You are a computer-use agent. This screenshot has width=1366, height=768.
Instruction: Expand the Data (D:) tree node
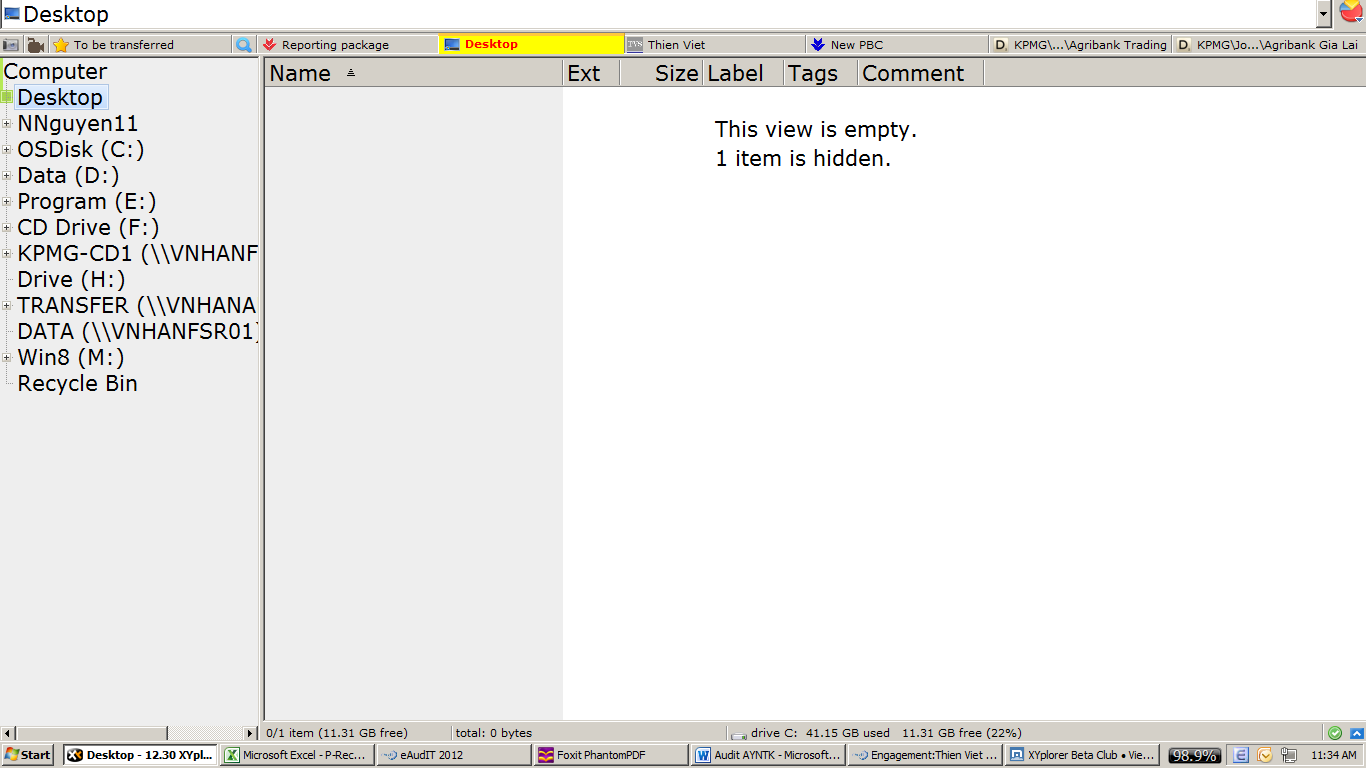[x=7, y=176]
